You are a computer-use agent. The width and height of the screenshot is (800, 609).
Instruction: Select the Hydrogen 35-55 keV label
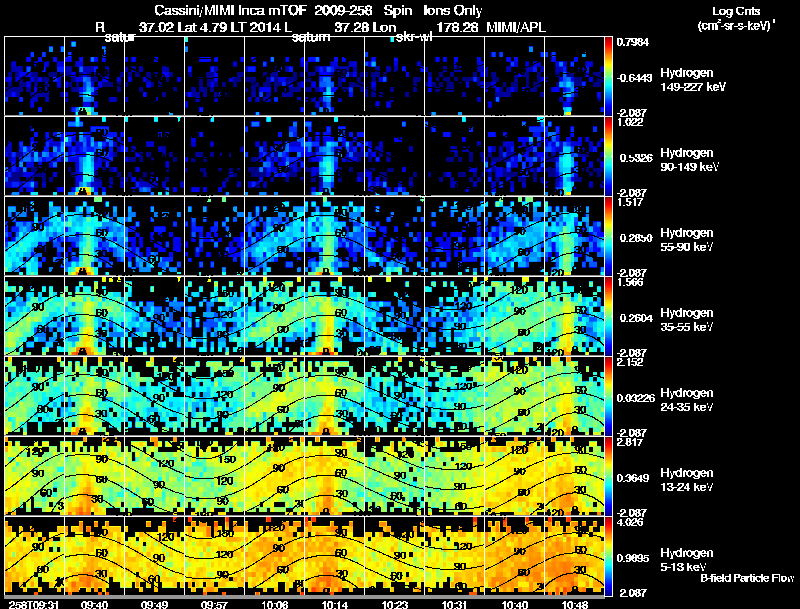click(687, 320)
